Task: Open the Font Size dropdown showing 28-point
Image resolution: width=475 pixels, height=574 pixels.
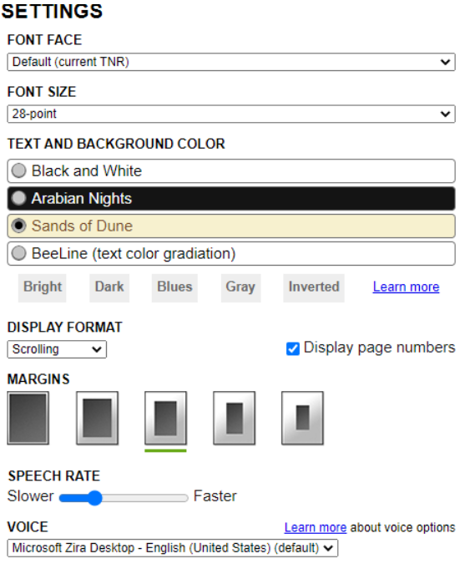Action: 231,114
